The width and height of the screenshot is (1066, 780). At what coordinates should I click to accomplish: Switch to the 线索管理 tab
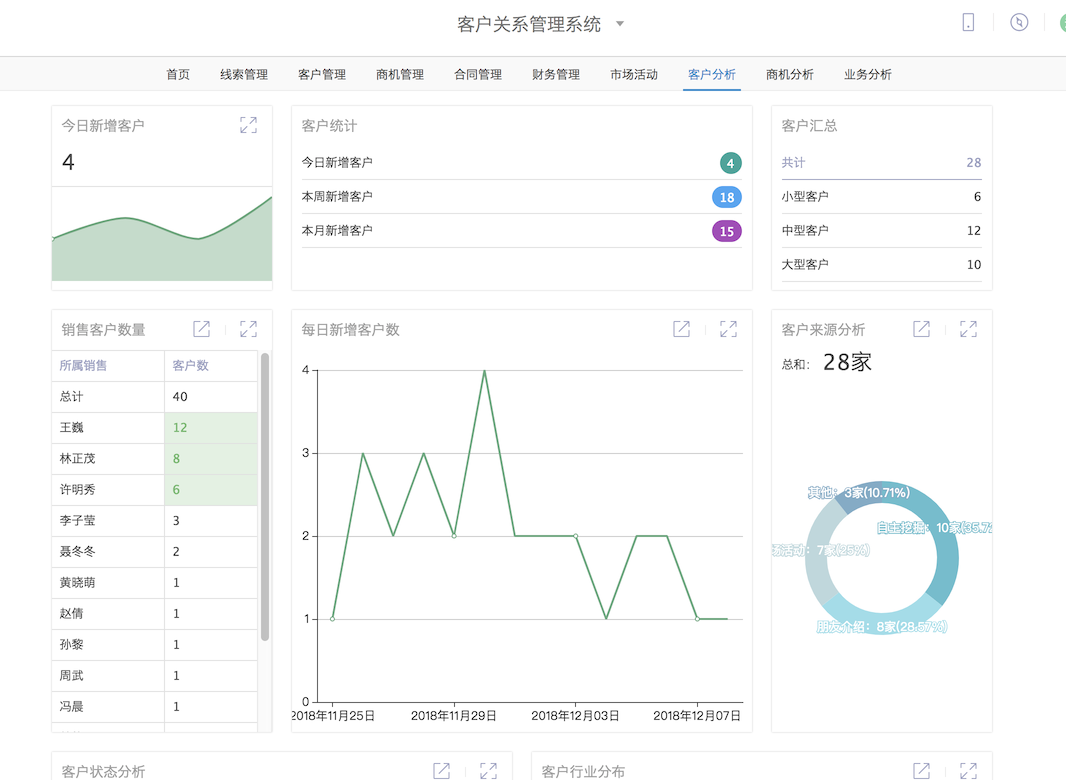(244, 74)
